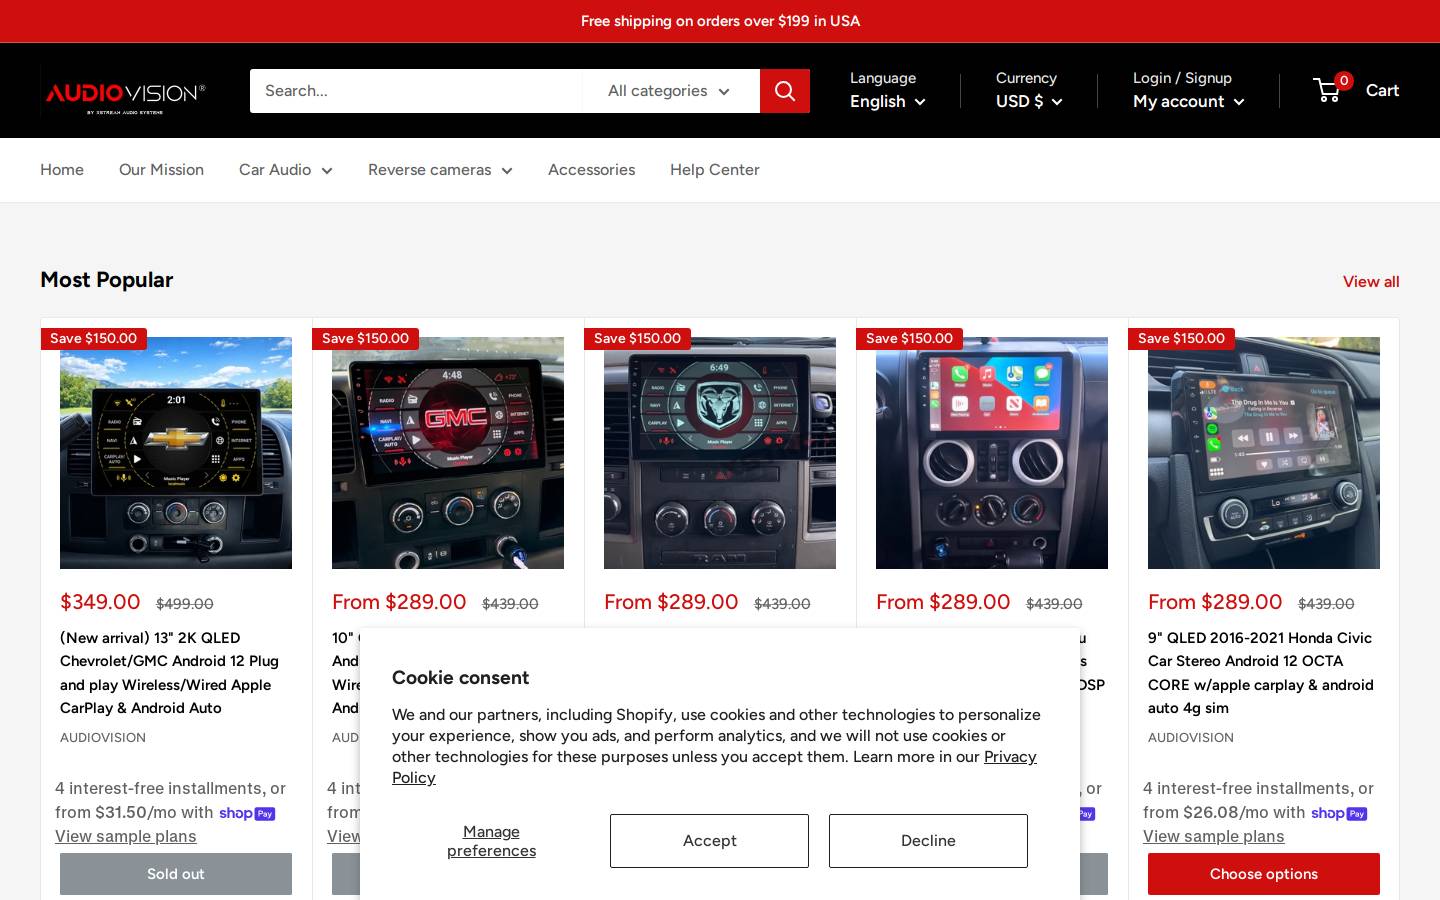This screenshot has width=1440, height=900.
Task: Click View all for Most Popular
Action: click(1371, 282)
